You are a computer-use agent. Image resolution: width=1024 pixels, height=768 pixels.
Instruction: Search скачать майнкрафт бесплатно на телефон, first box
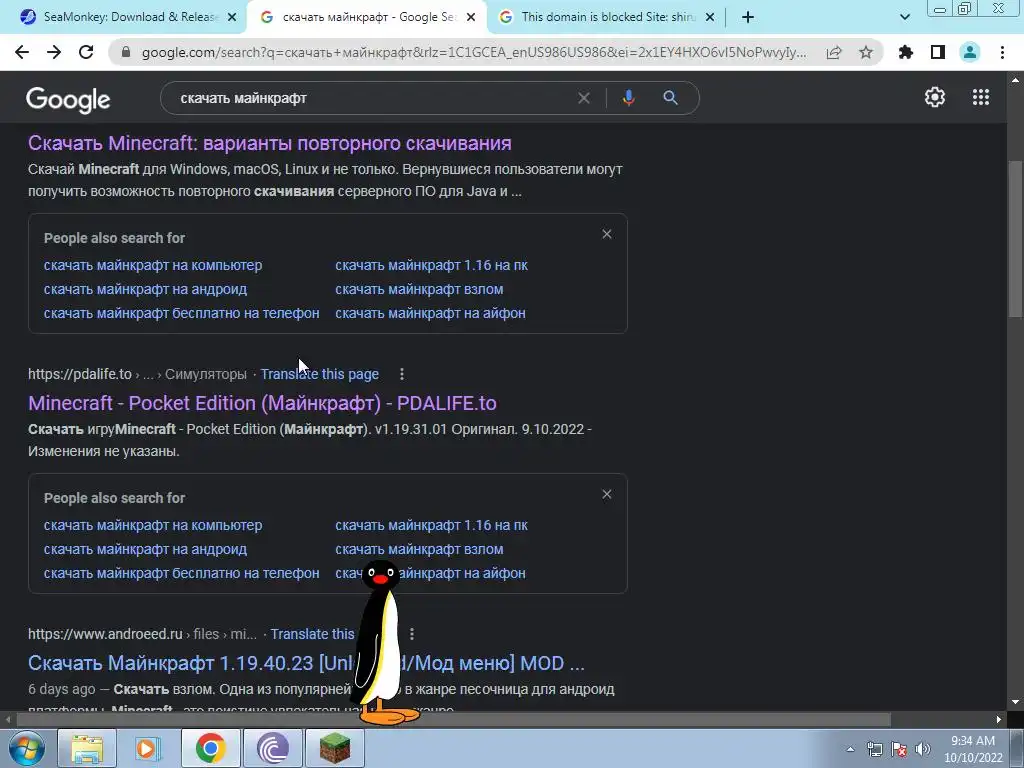pos(182,313)
